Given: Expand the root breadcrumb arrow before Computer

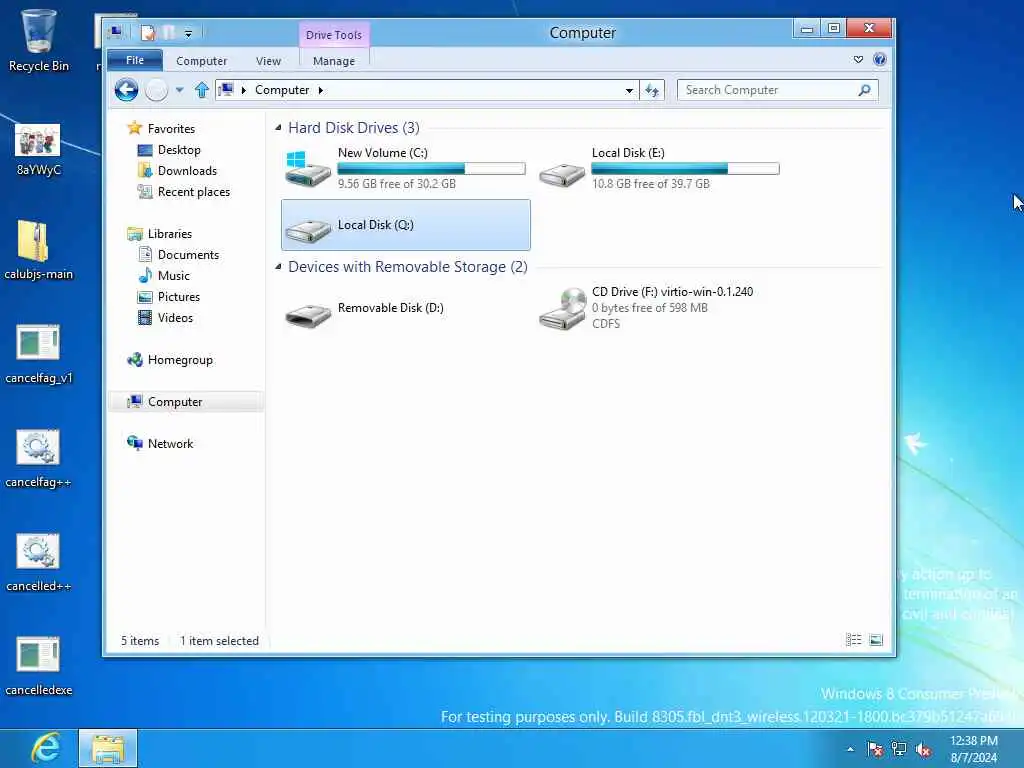Looking at the screenshot, I should (x=244, y=90).
